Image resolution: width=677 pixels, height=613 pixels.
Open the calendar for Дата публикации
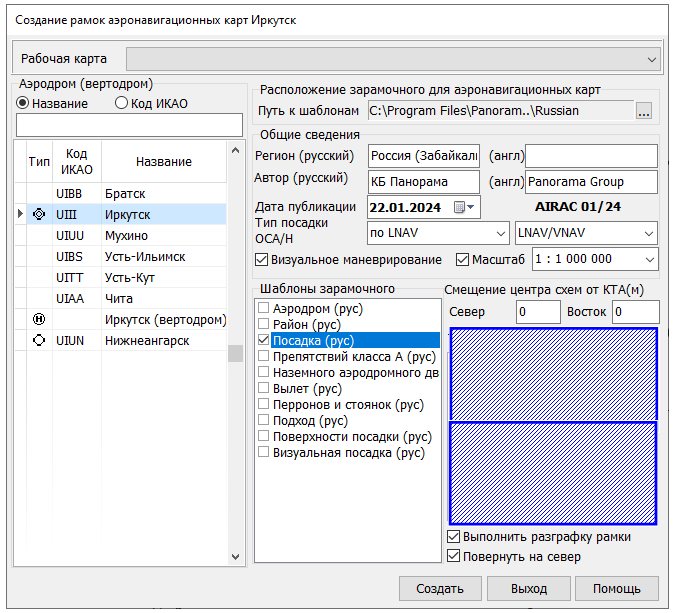point(461,207)
